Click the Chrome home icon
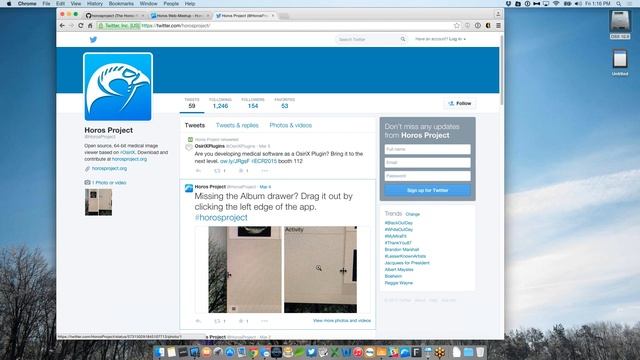The height and width of the screenshot is (360, 640). [90, 26]
